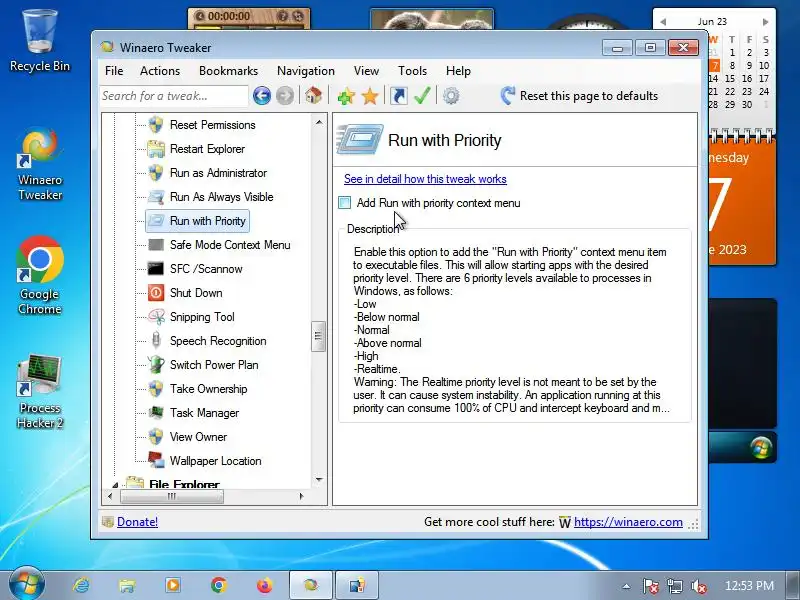Launch Internet Explorer from the taskbar

pyautogui.click(x=81, y=585)
